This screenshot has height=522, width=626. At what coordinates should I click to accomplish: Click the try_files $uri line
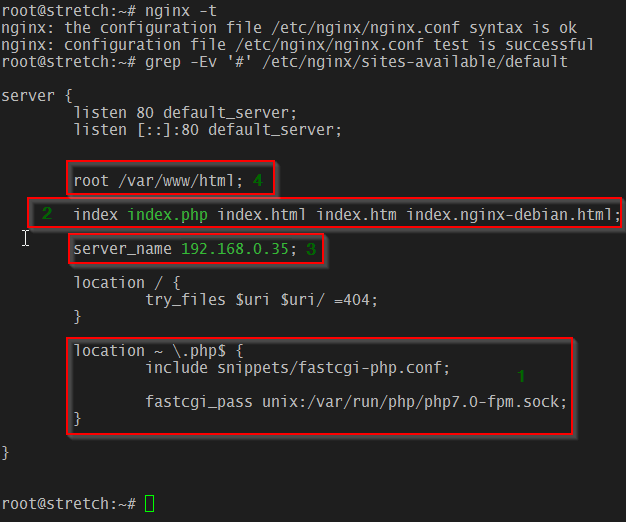pos(261,300)
